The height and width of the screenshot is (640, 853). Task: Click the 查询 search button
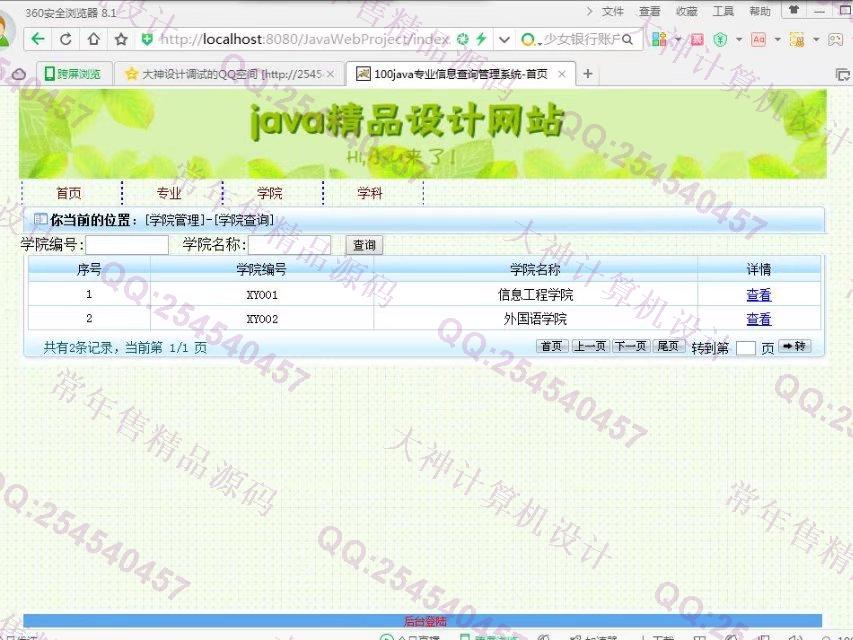364,245
